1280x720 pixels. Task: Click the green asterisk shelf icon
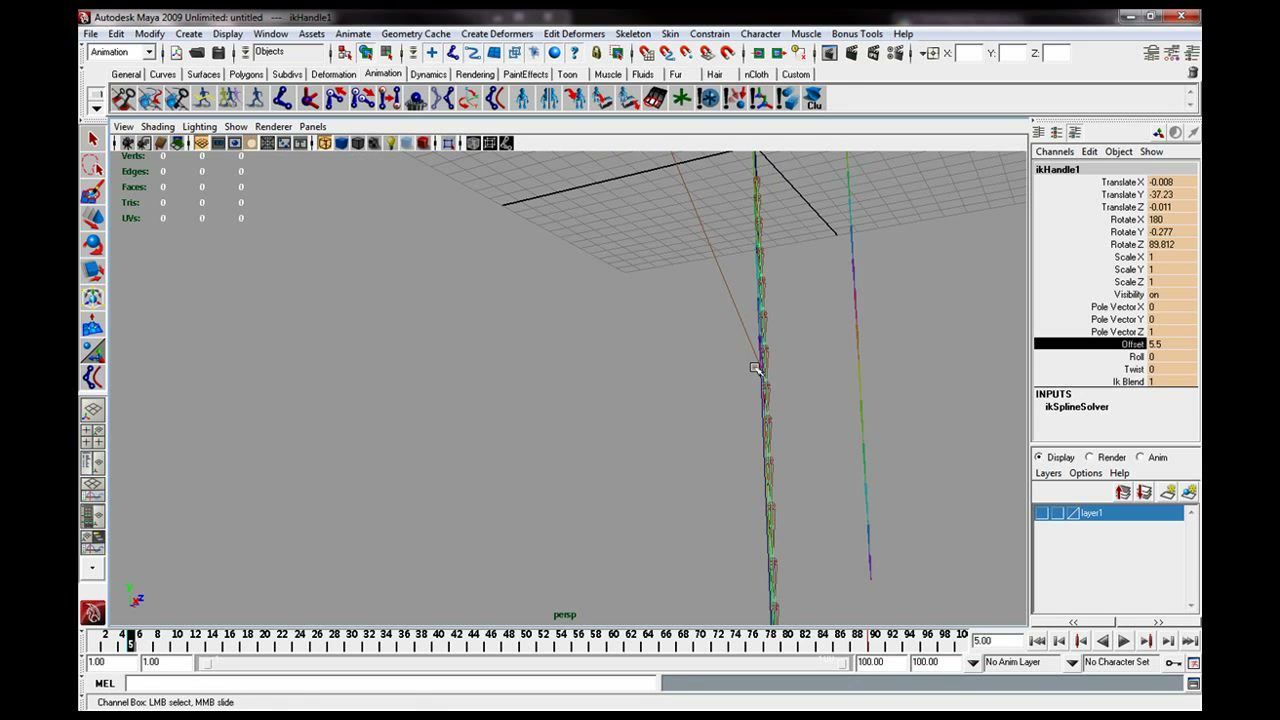(681, 98)
